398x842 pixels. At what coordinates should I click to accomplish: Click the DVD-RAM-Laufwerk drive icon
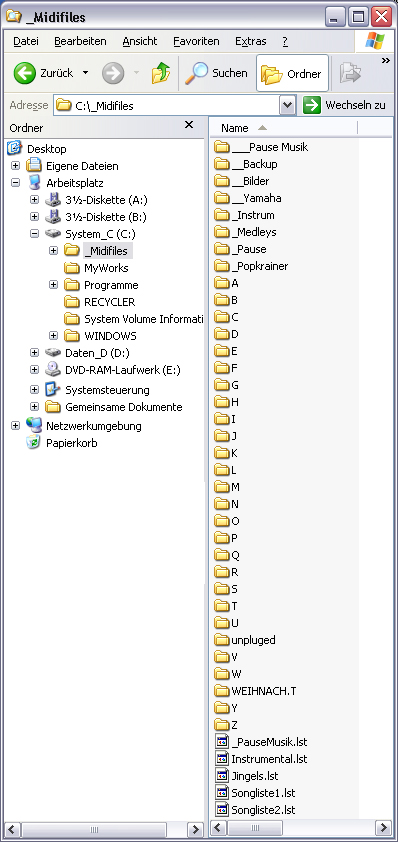[53, 370]
